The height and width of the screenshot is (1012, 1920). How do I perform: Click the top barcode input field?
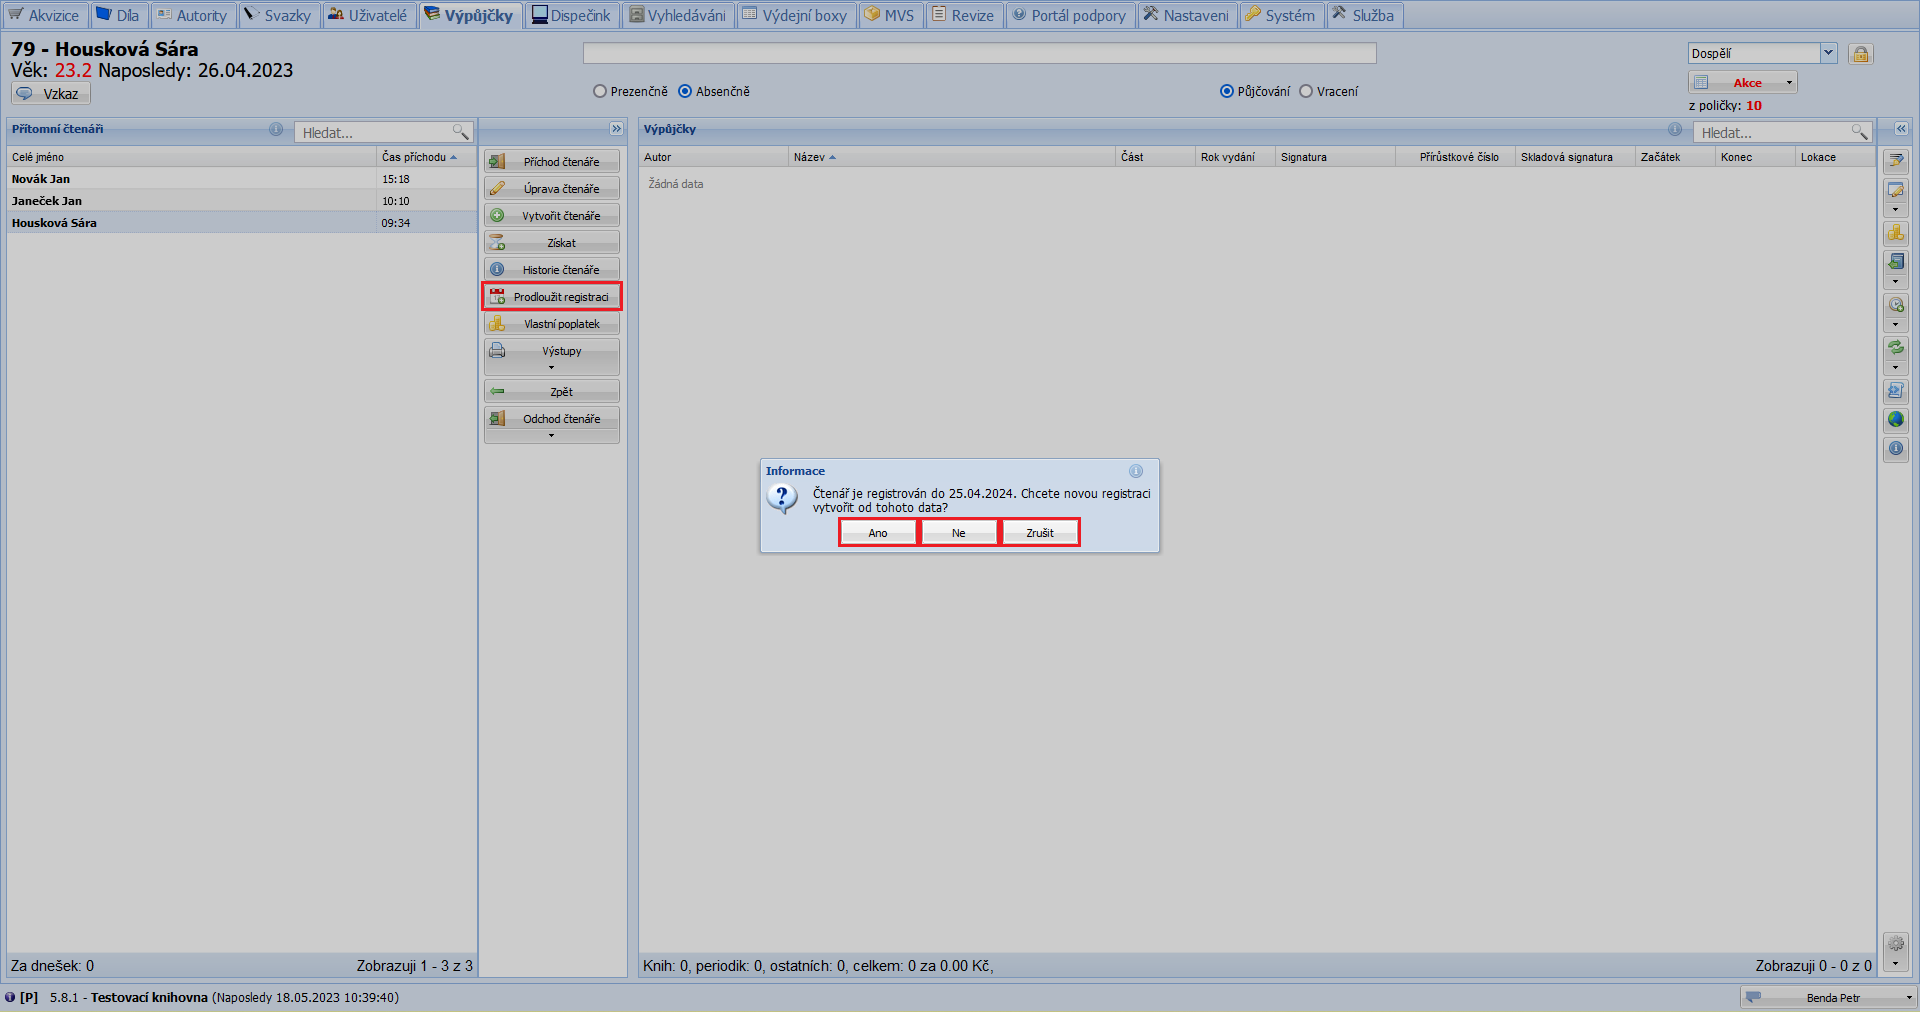click(980, 53)
